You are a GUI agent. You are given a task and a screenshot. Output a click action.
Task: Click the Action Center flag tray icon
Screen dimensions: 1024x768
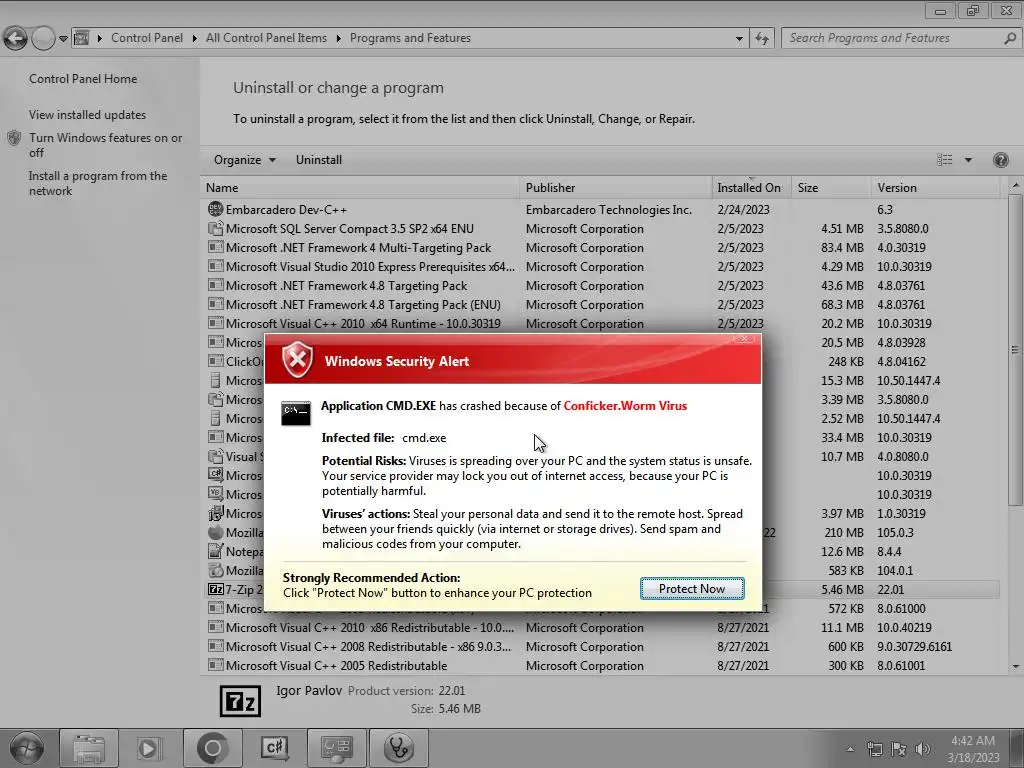point(899,749)
